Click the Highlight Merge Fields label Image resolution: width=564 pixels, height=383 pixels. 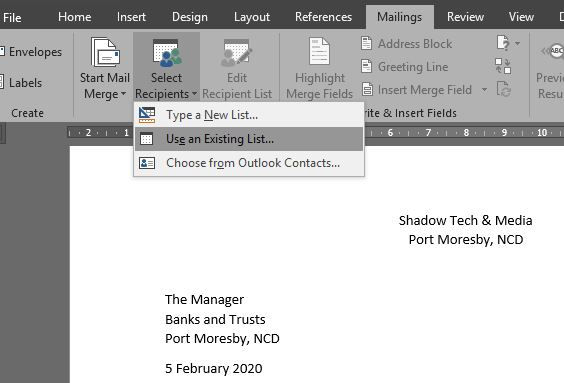[x=319, y=86]
